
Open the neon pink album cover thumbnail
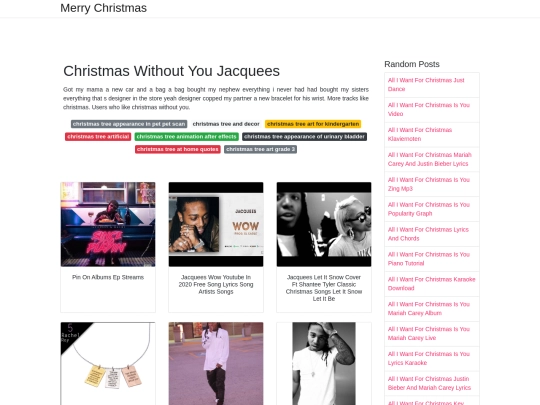click(x=108, y=224)
